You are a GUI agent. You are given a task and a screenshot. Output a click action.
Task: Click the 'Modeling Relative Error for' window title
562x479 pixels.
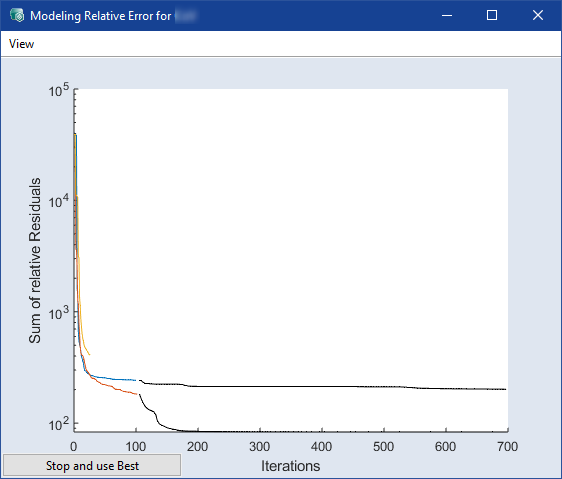[100, 16]
